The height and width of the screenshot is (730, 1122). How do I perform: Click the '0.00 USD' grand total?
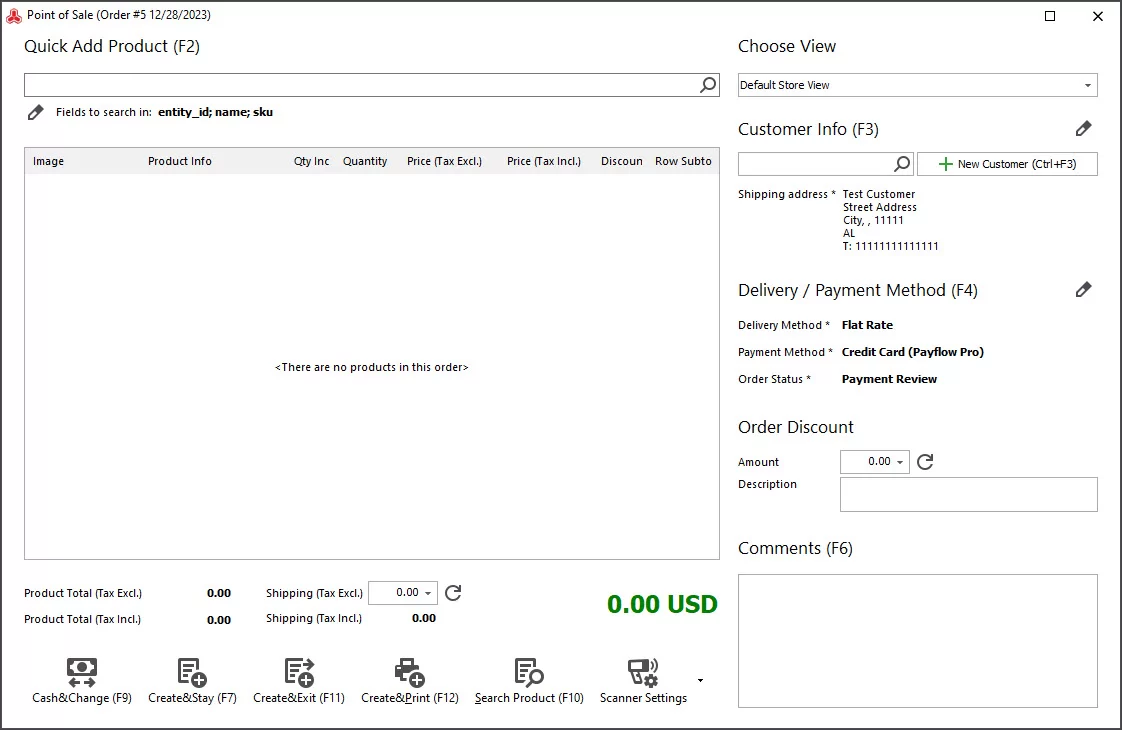click(662, 604)
